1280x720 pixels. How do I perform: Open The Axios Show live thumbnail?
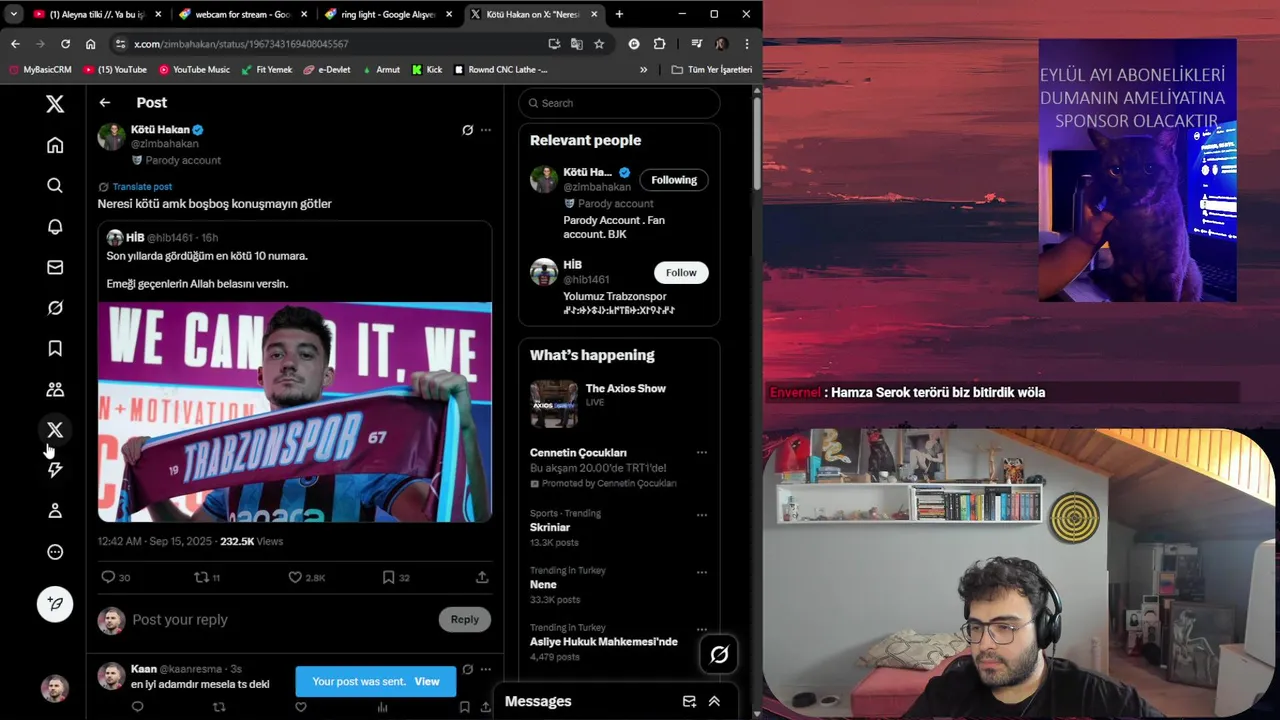[554, 405]
